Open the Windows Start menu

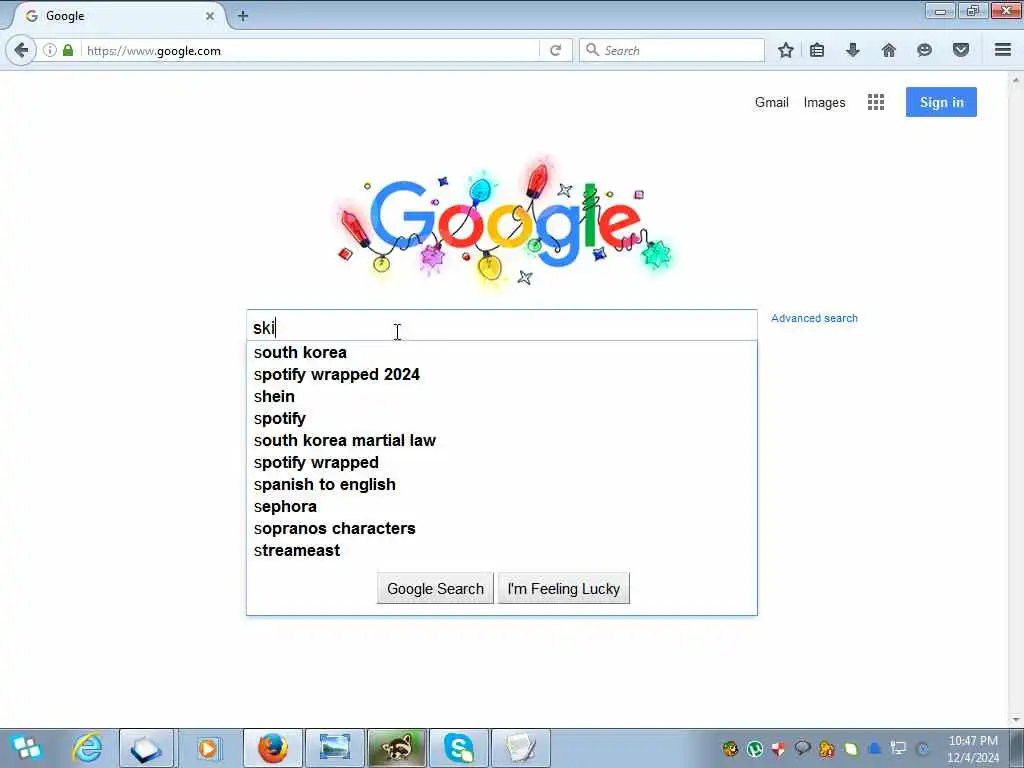[27, 748]
